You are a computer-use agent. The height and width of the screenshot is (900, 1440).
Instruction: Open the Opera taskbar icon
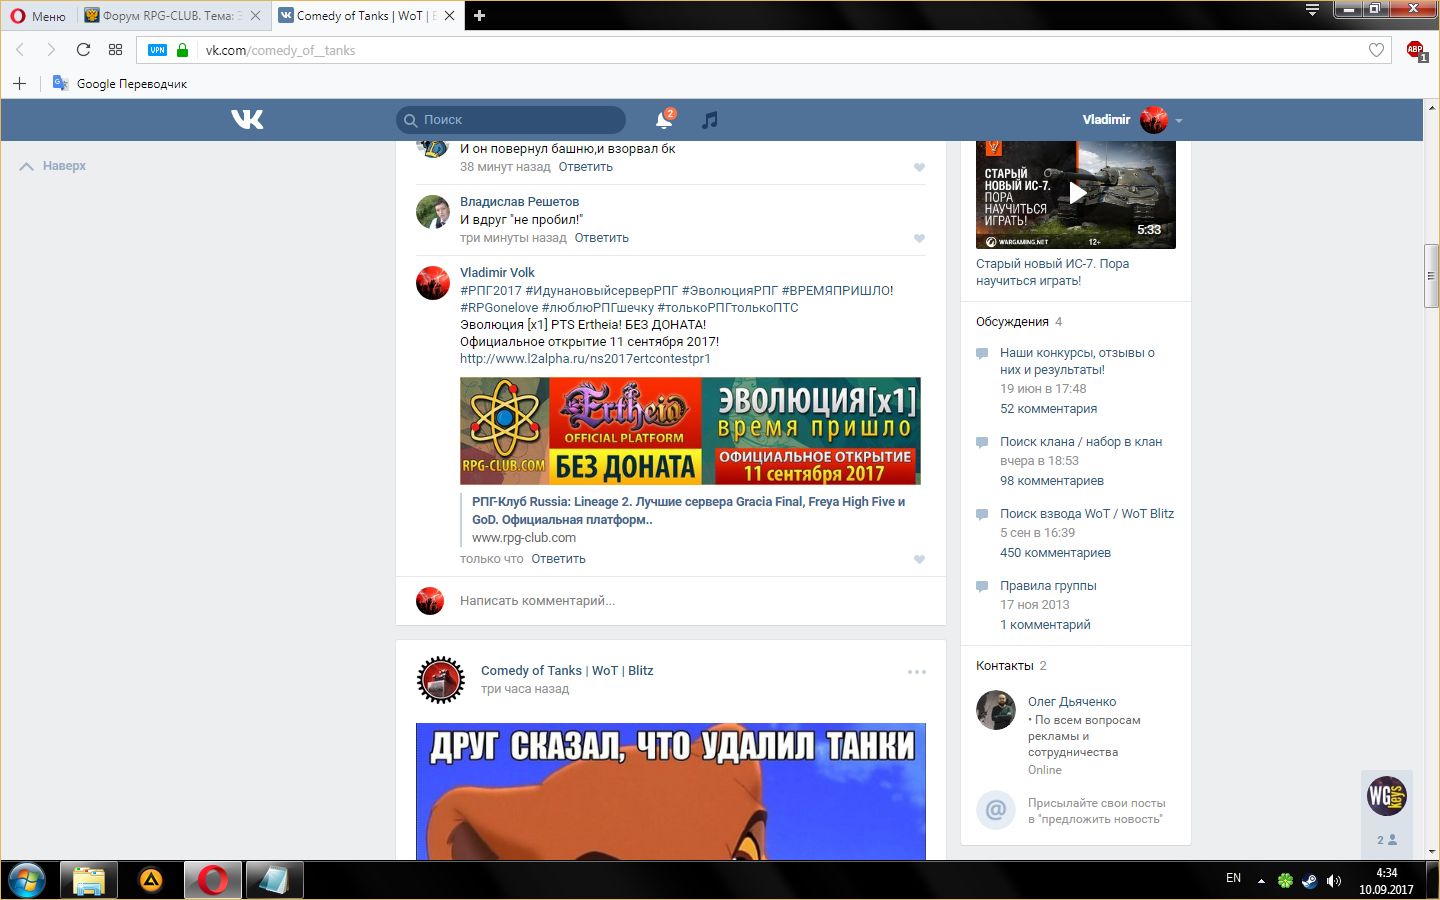click(x=212, y=880)
